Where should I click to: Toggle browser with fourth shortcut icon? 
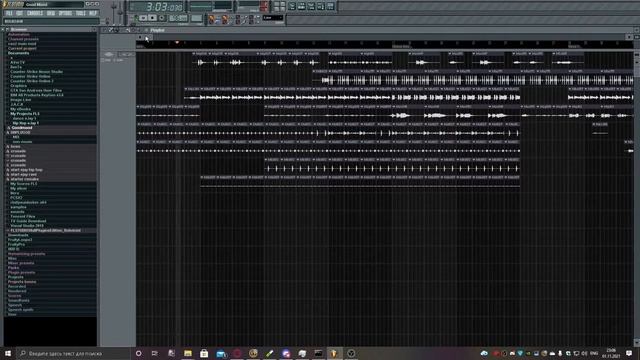[x=321, y=6]
